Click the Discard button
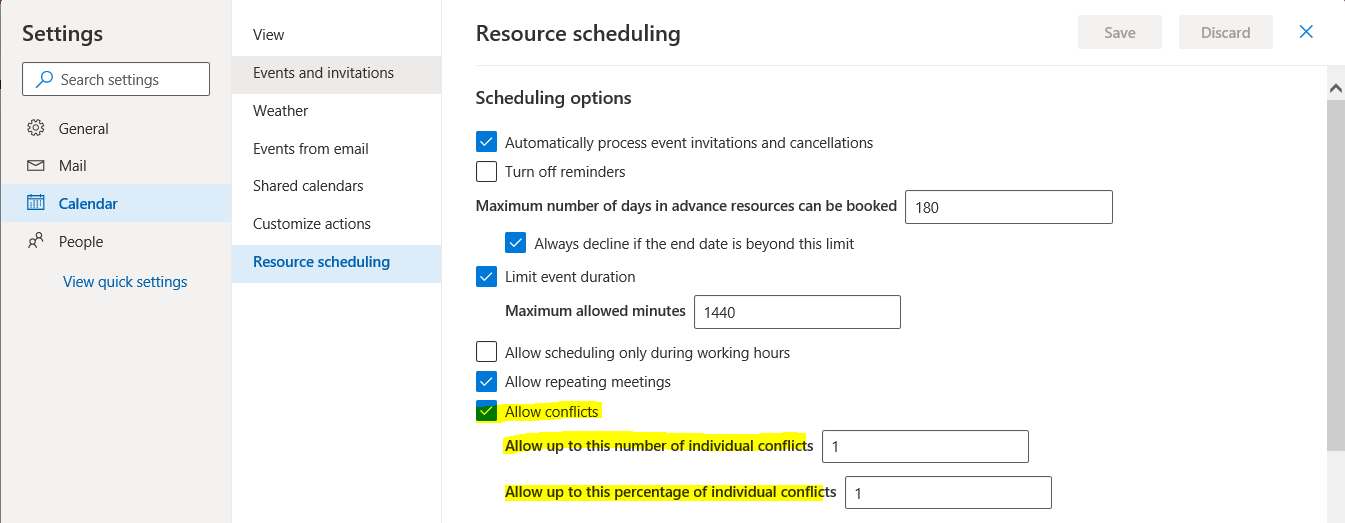The height and width of the screenshot is (523, 1345). [x=1225, y=33]
